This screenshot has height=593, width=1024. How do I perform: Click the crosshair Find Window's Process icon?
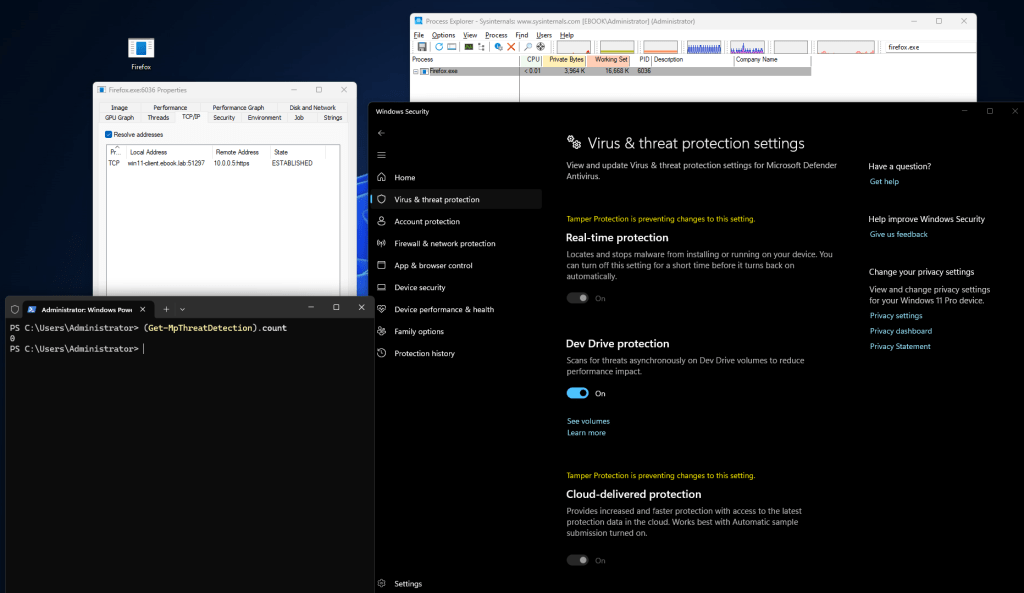[541, 47]
